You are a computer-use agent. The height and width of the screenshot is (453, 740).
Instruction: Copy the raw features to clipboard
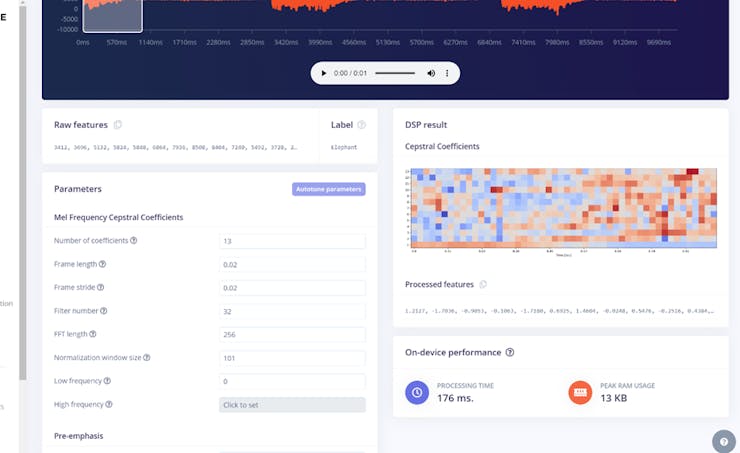[x=118, y=125]
